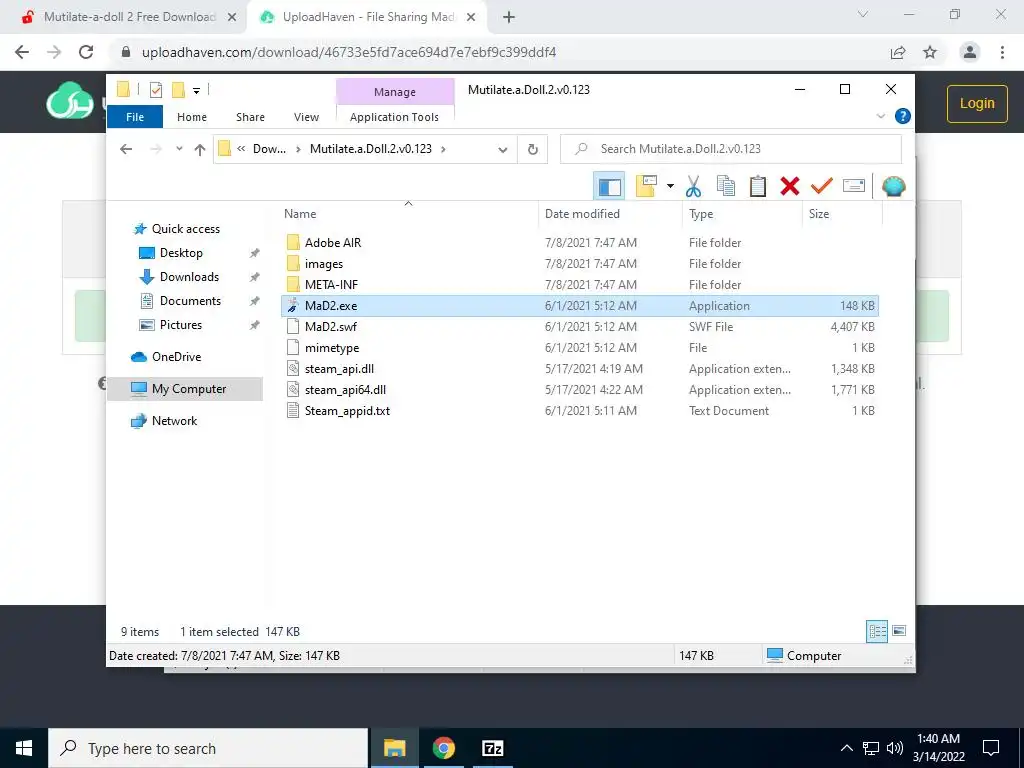Click the Copy icon in Explorer toolbar
Viewport: 1024px width, 768px height.
click(726, 187)
